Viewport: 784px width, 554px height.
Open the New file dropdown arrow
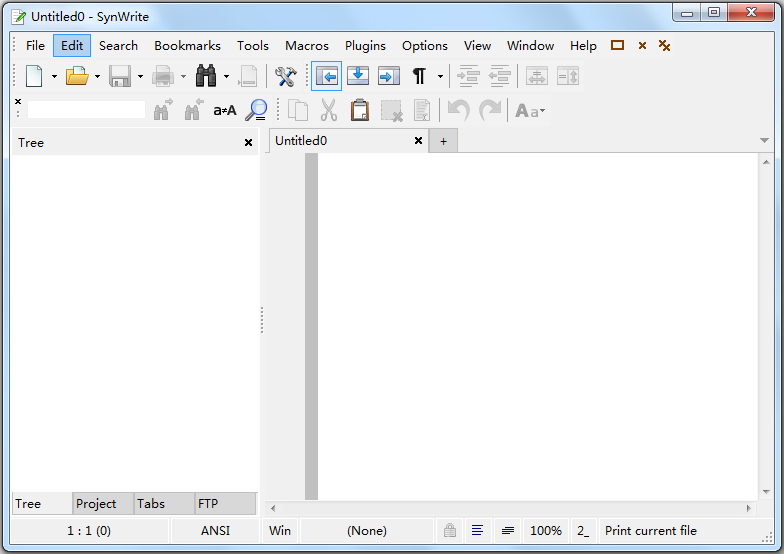coord(54,76)
